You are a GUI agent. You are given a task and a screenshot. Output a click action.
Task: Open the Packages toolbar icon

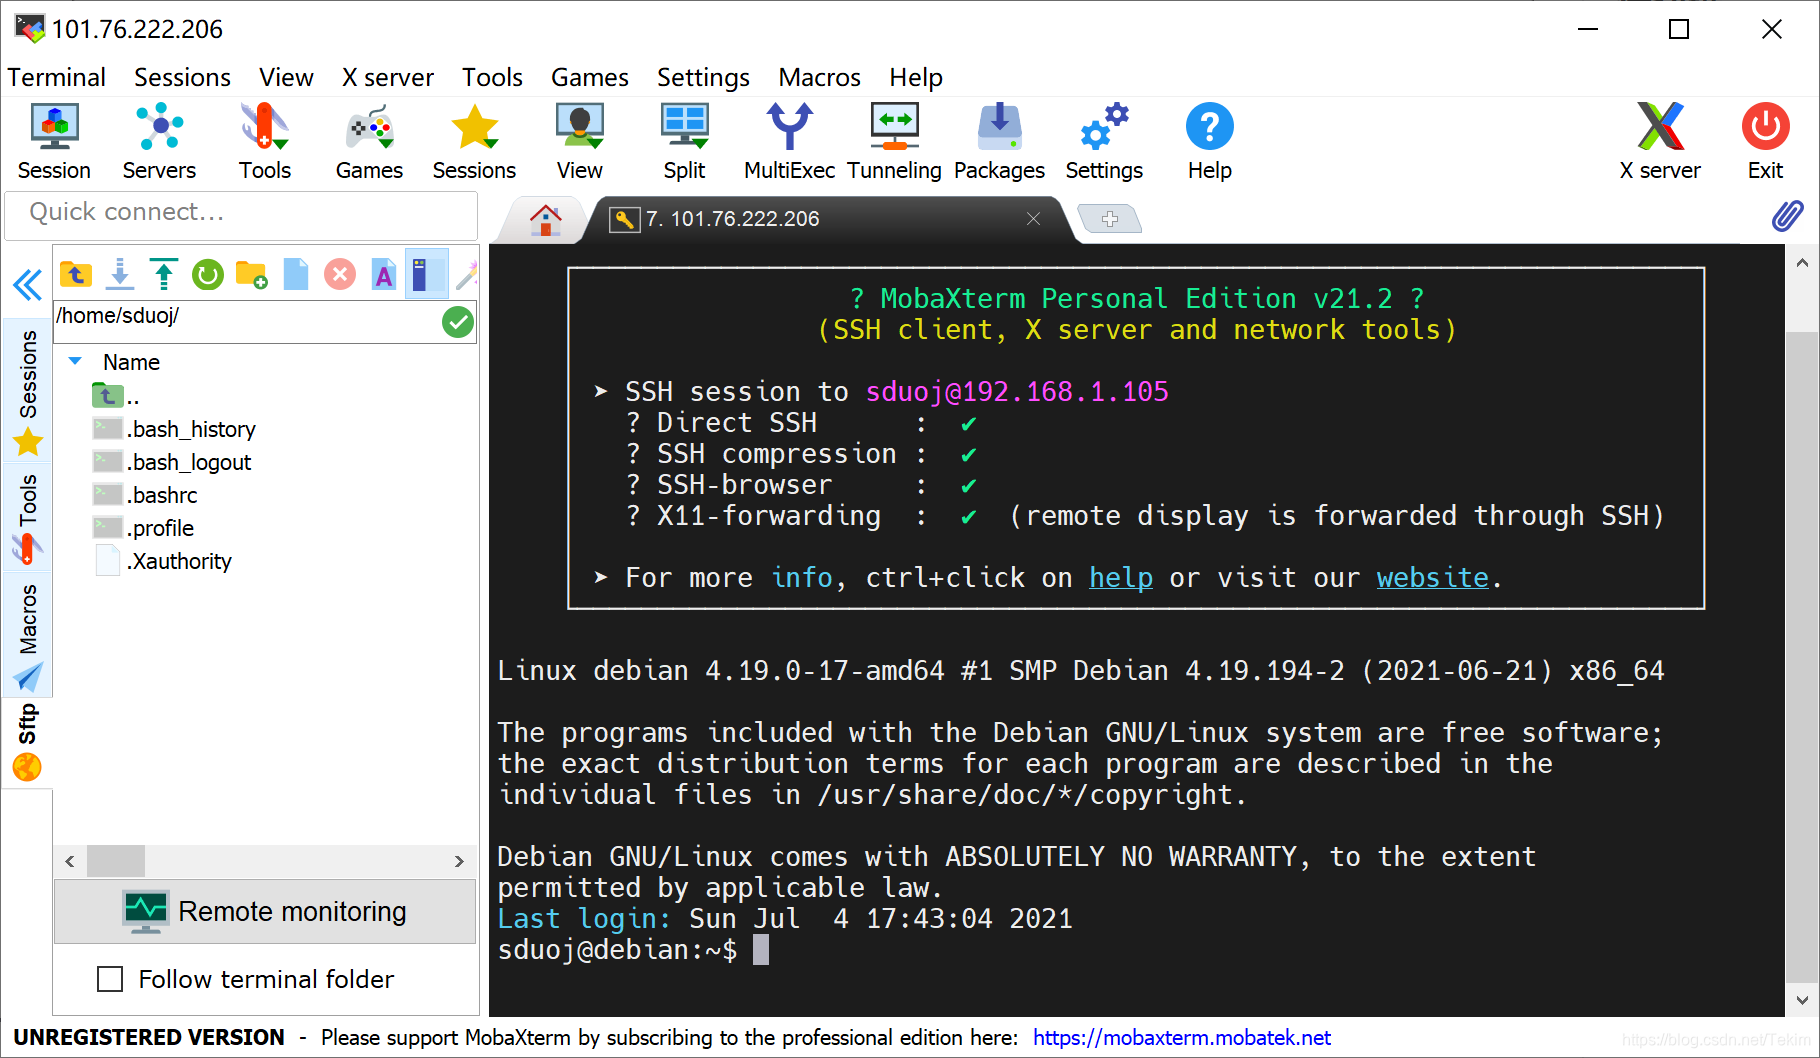click(999, 142)
